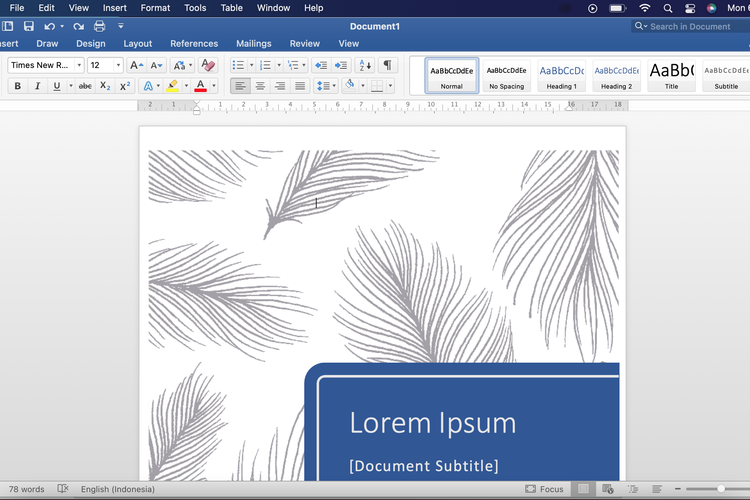
Task: Click the Increase Indent icon
Action: pyautogui.click(x=341, y=66)
